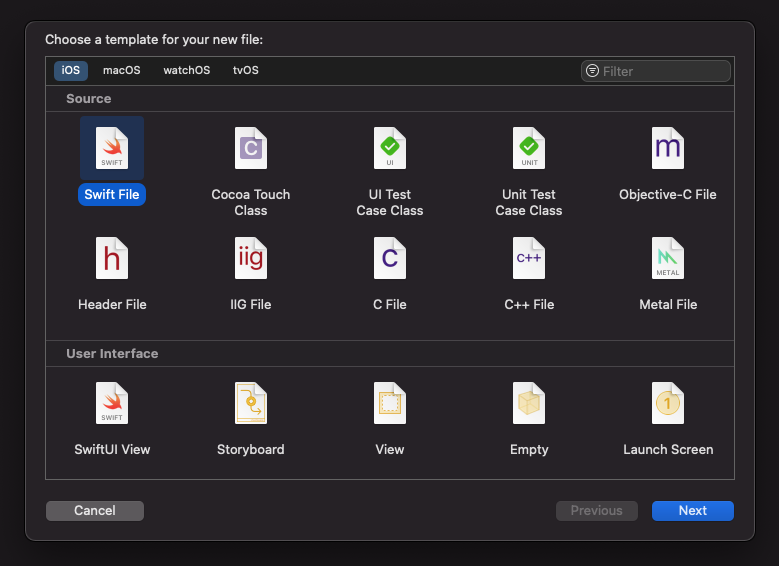The image size is (779, 566).
Task: Select the Empty template icon
Action: coord(529,403)
